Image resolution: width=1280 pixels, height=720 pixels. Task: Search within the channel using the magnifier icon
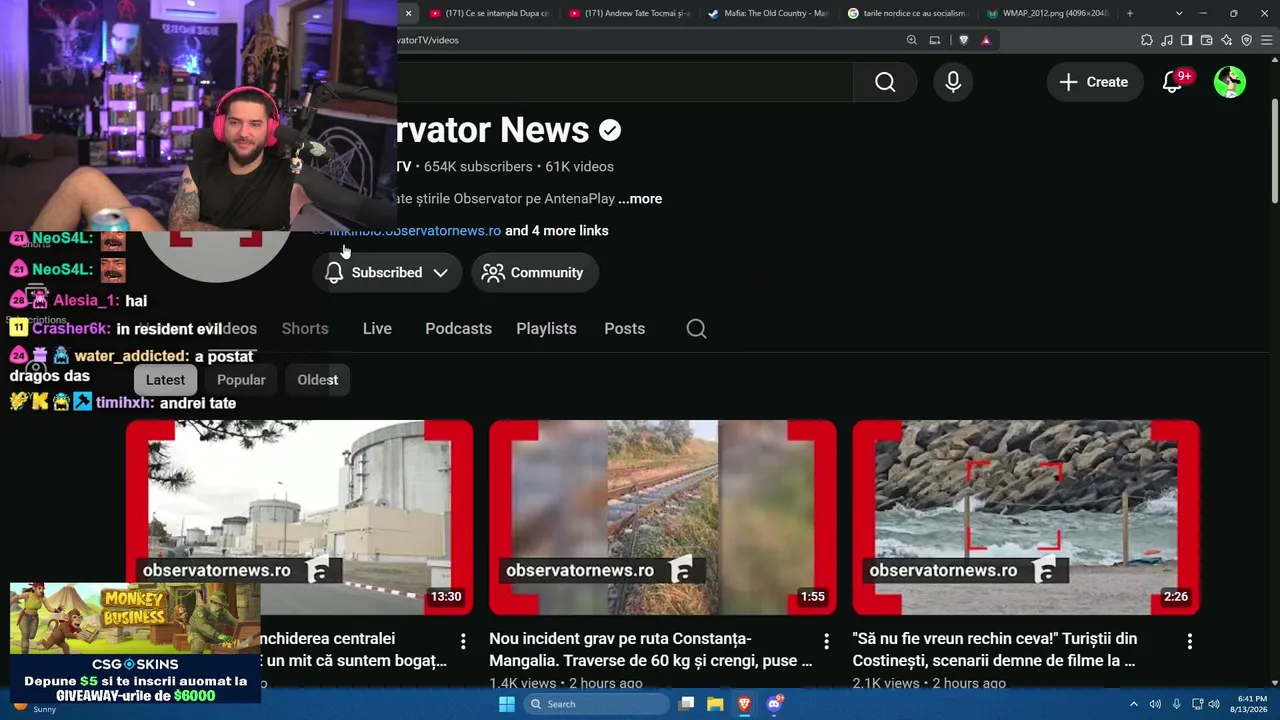(x=697, y=329)
